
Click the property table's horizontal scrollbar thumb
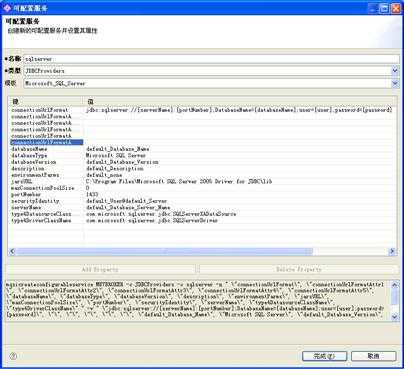165,251
